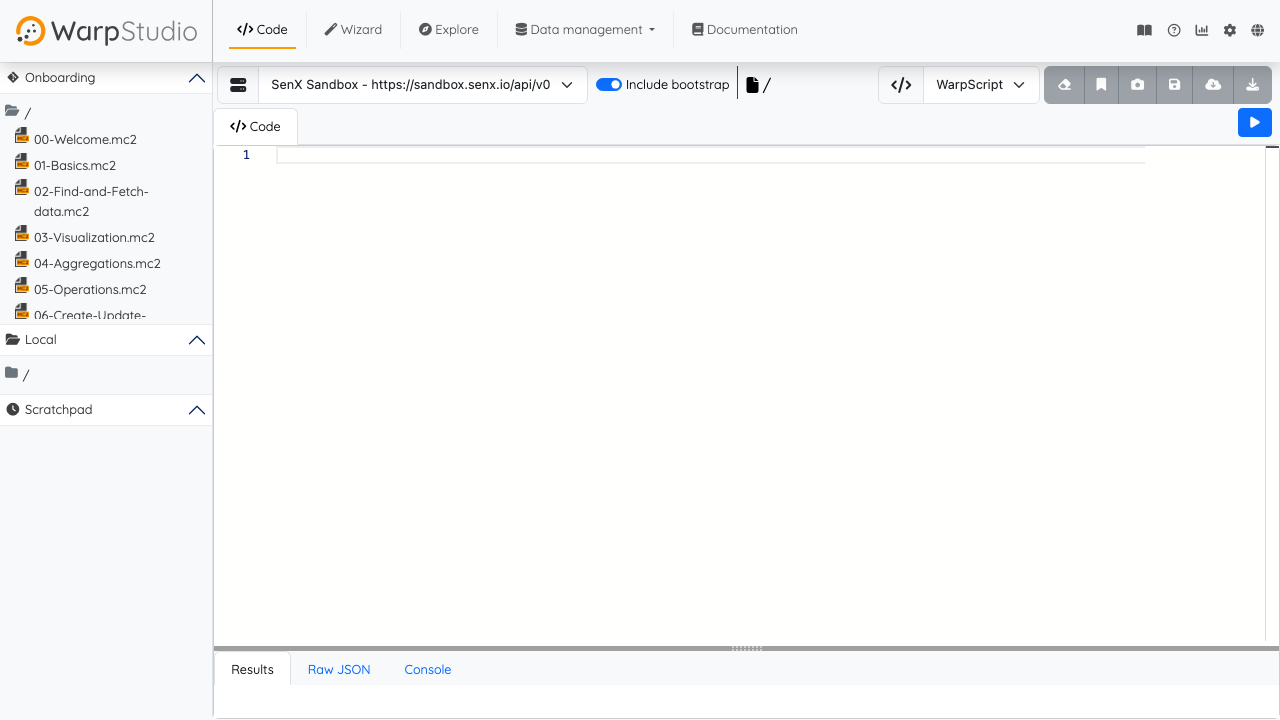Select the Code editor tab
This screenshot has height=720, width=1280.
pyautogui.click(x=255, y=127)
